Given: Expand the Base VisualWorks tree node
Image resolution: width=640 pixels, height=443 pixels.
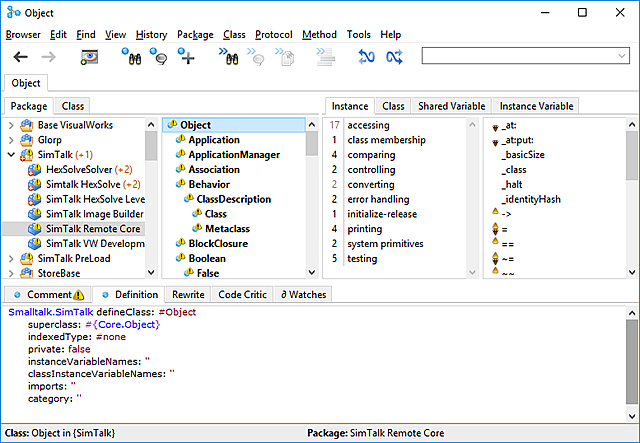Looking at the screenshot, I should 11,125.
